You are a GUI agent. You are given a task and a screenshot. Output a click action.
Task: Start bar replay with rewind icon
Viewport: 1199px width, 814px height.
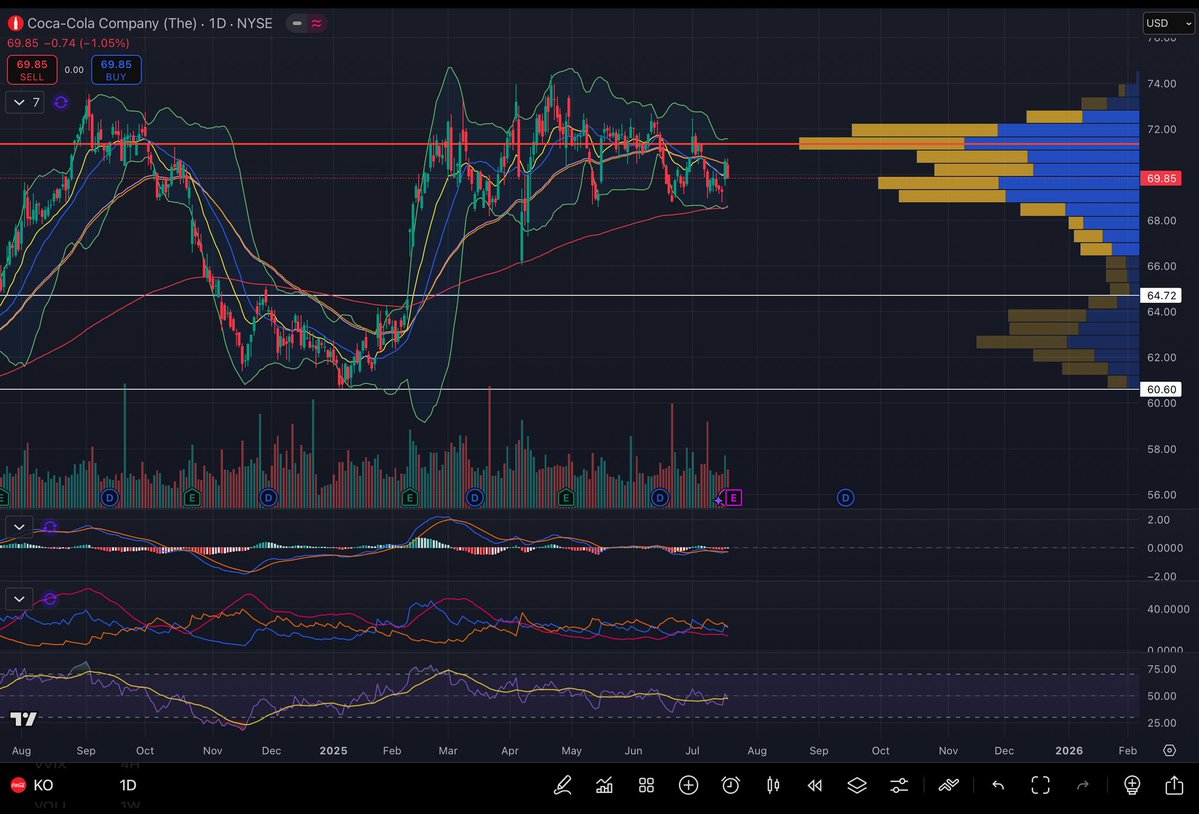click(815, 785)
